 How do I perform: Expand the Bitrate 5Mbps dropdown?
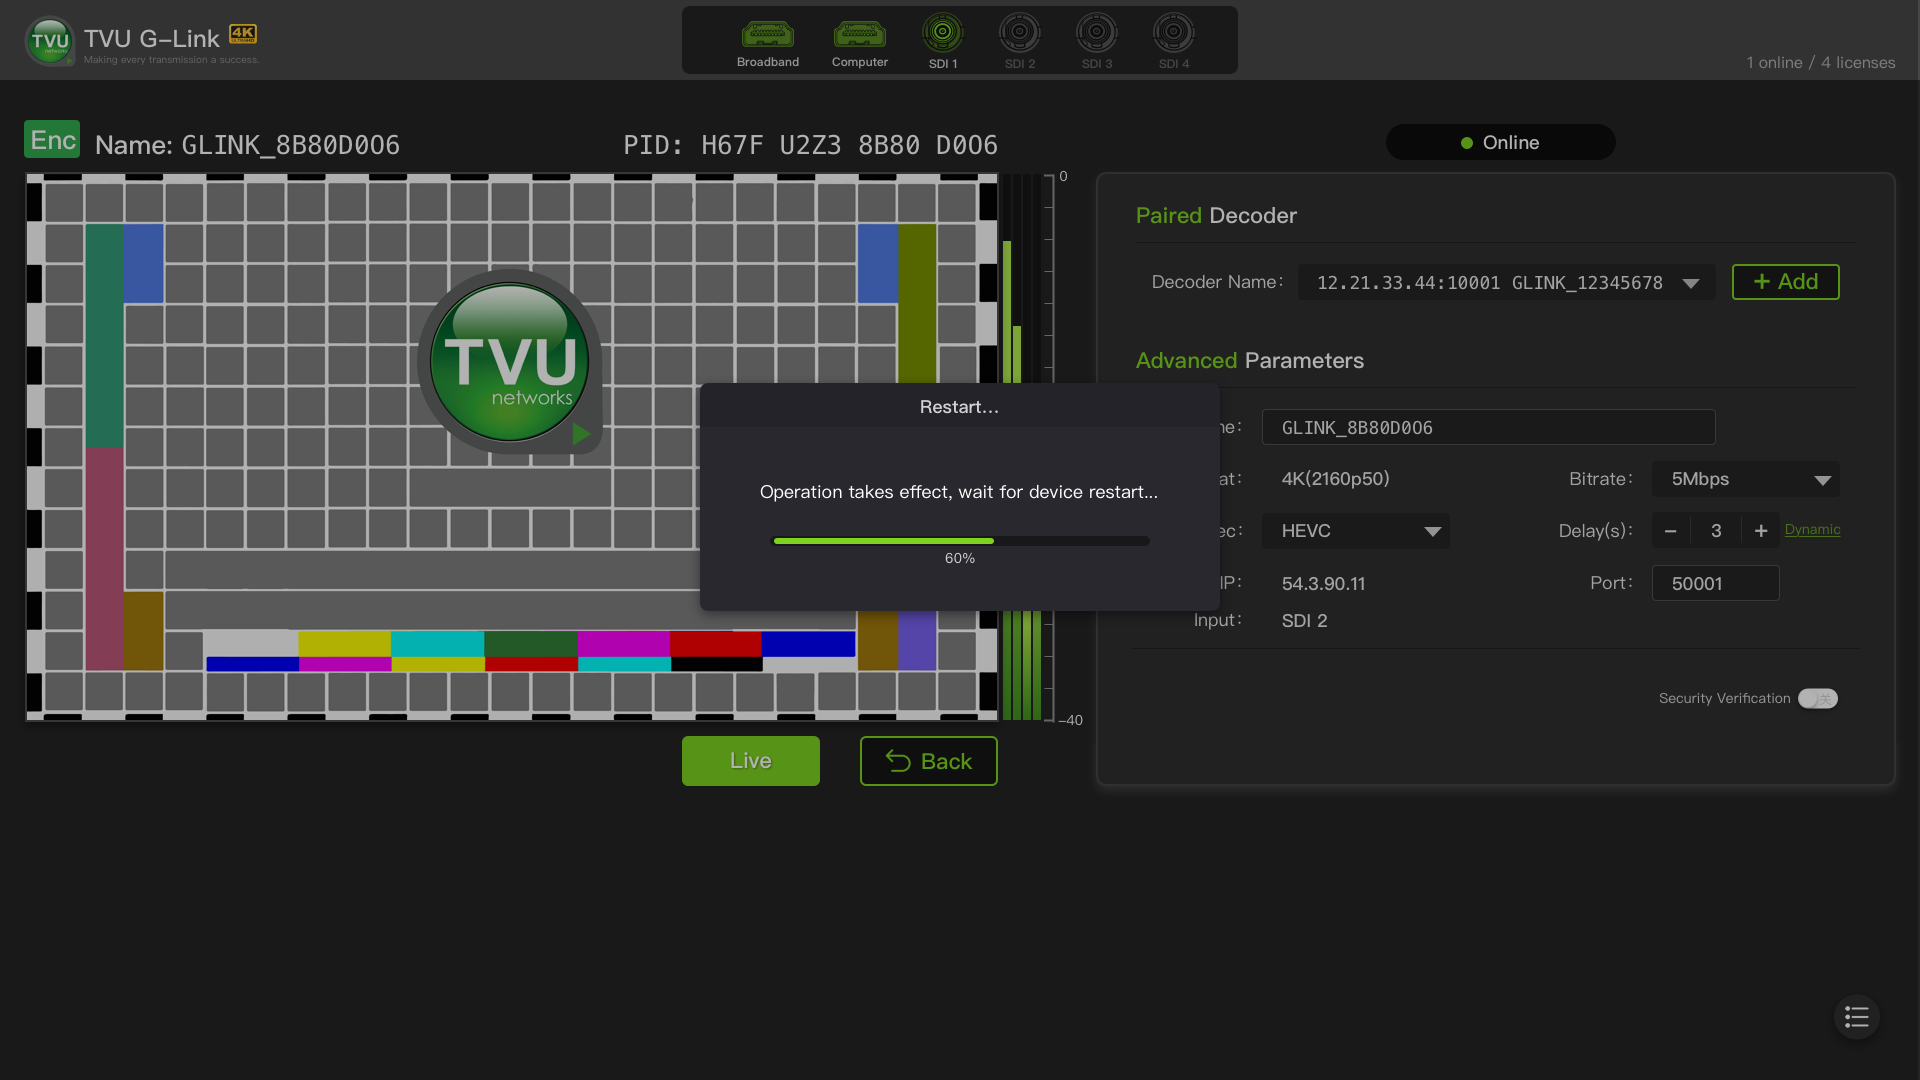pos(1745,479)
